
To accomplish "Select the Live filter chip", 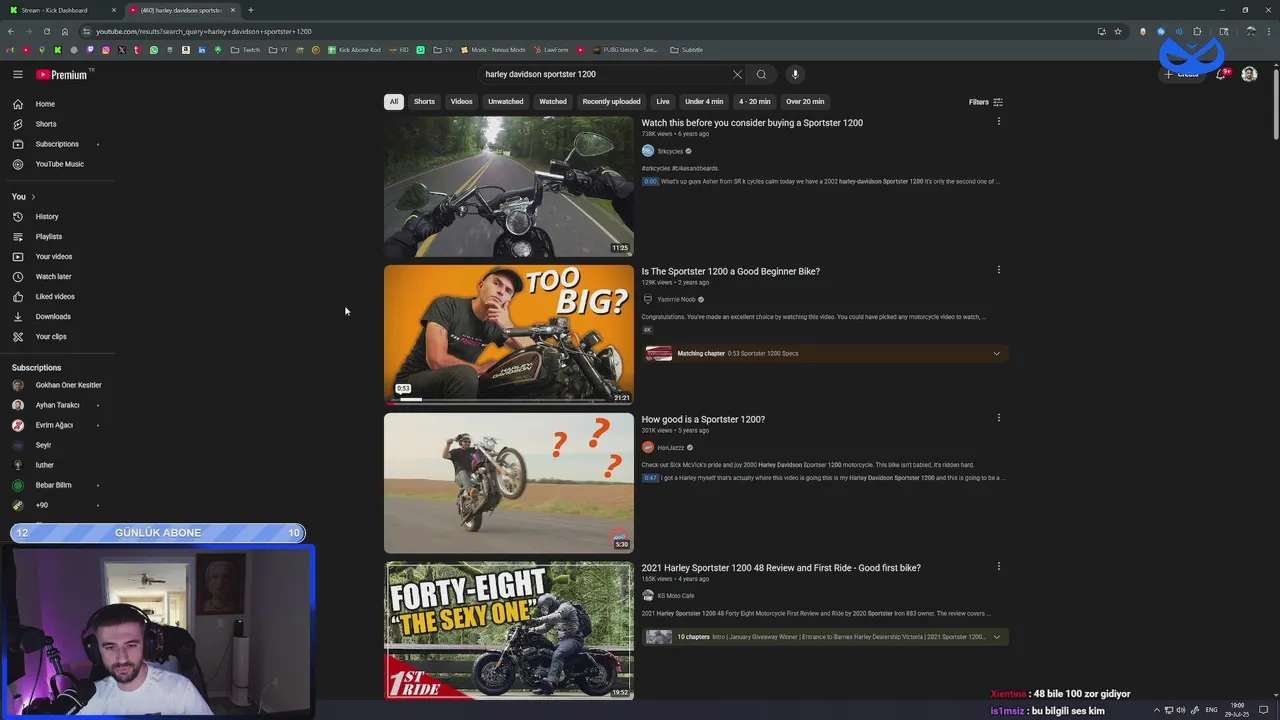I will (x=663, y=101).
